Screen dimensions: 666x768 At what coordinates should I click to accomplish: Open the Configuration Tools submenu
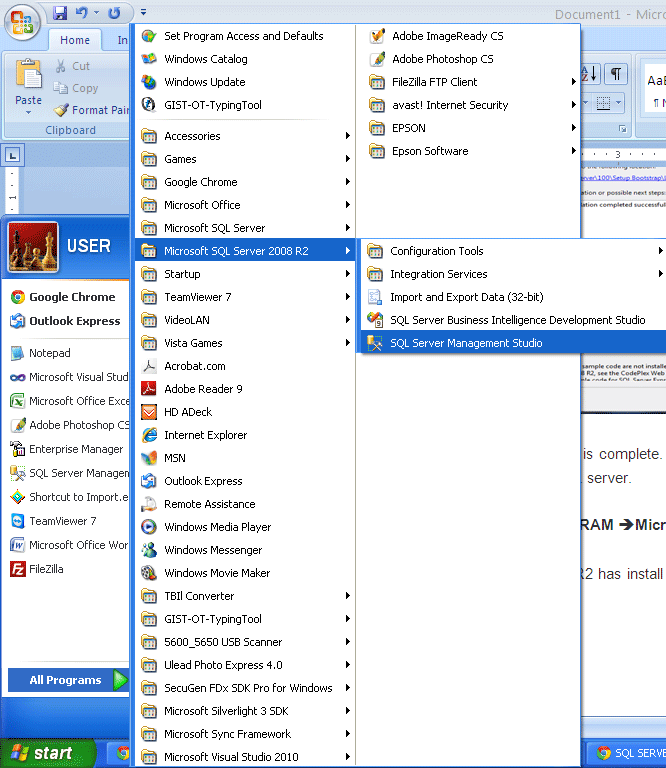pyautogui.click(x=514, y=251)
